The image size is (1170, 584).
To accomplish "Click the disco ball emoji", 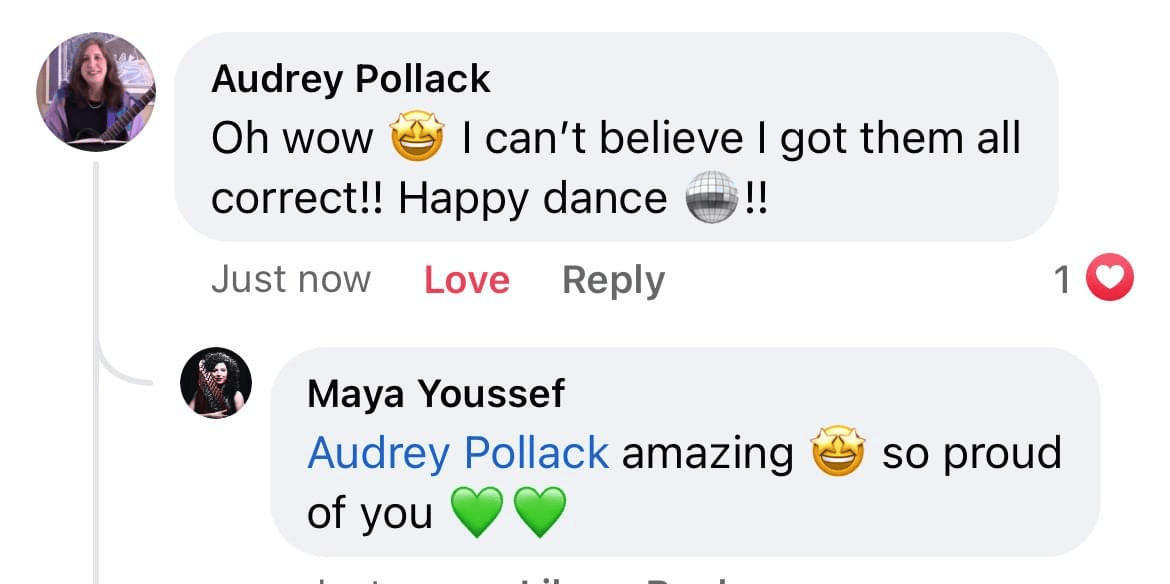I will [x=713, y=198].
